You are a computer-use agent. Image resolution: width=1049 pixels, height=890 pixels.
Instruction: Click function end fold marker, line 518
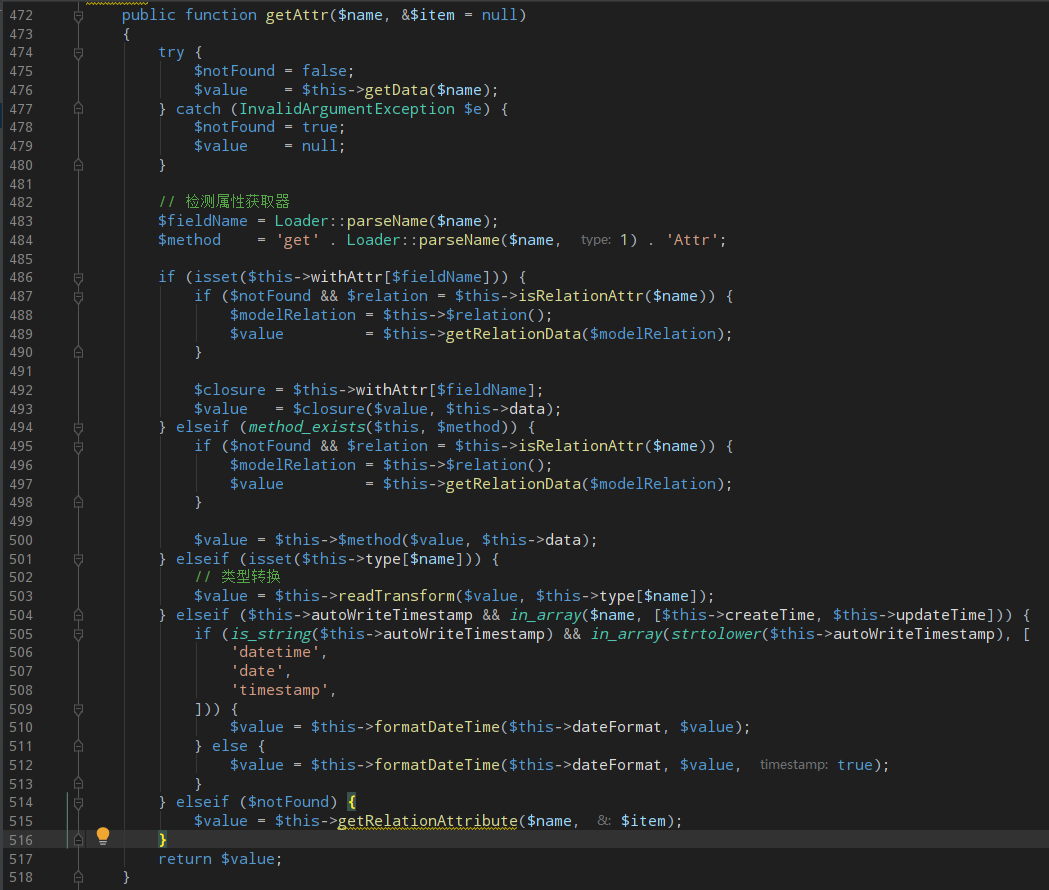pyautogui.click(x=78, y=877)
